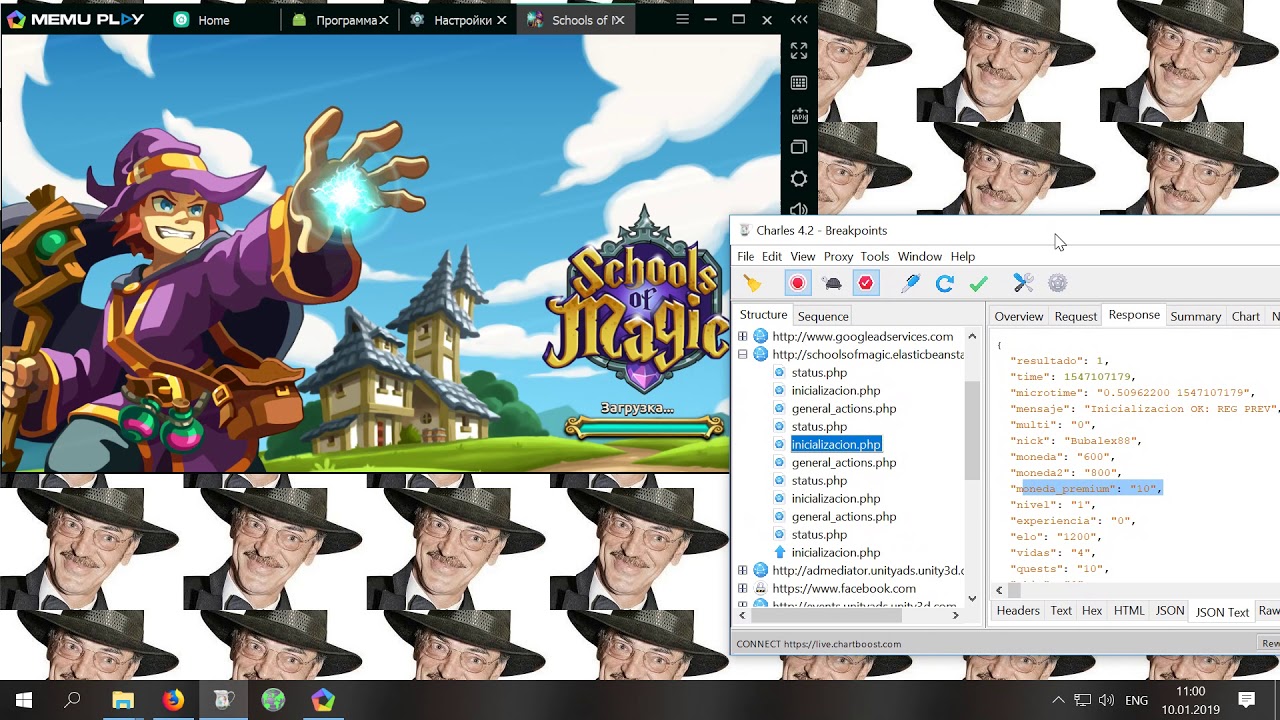Open MEmu sidebar settings gear
This screenshot has height=720, width=1280.
(799, 179)
